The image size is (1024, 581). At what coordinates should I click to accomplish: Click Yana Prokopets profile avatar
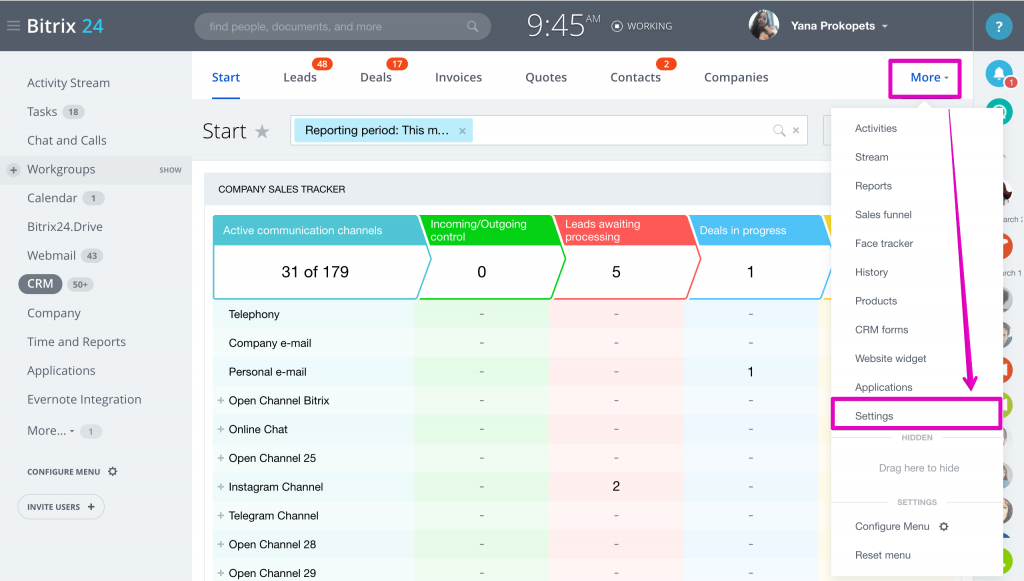pyautogui.click(x=763, y=26)
